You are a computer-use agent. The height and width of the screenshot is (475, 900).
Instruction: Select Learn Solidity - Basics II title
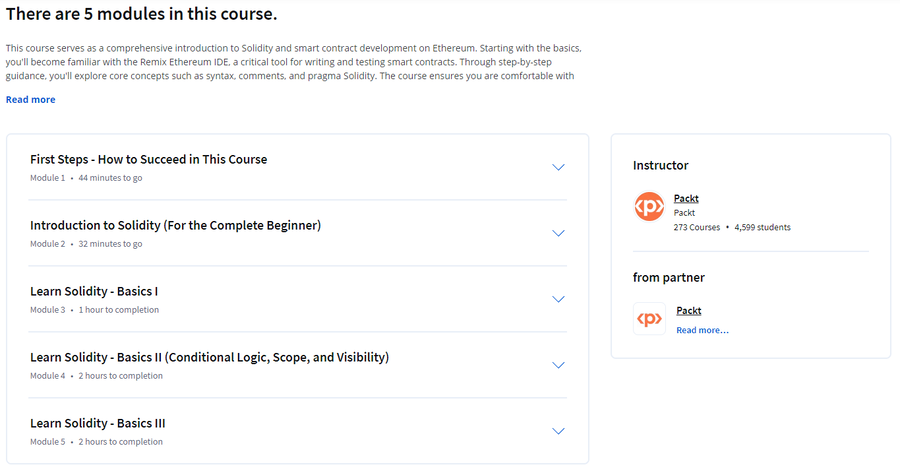coord(210,357)
